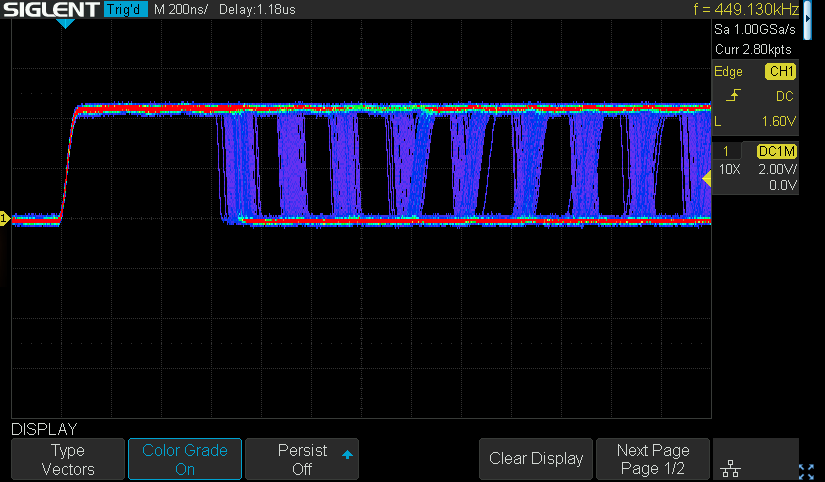Click the Sa 1.00GSa/s sample rate
The width and height of the screenshot is (825, 482).
click(x=754, y=29)
